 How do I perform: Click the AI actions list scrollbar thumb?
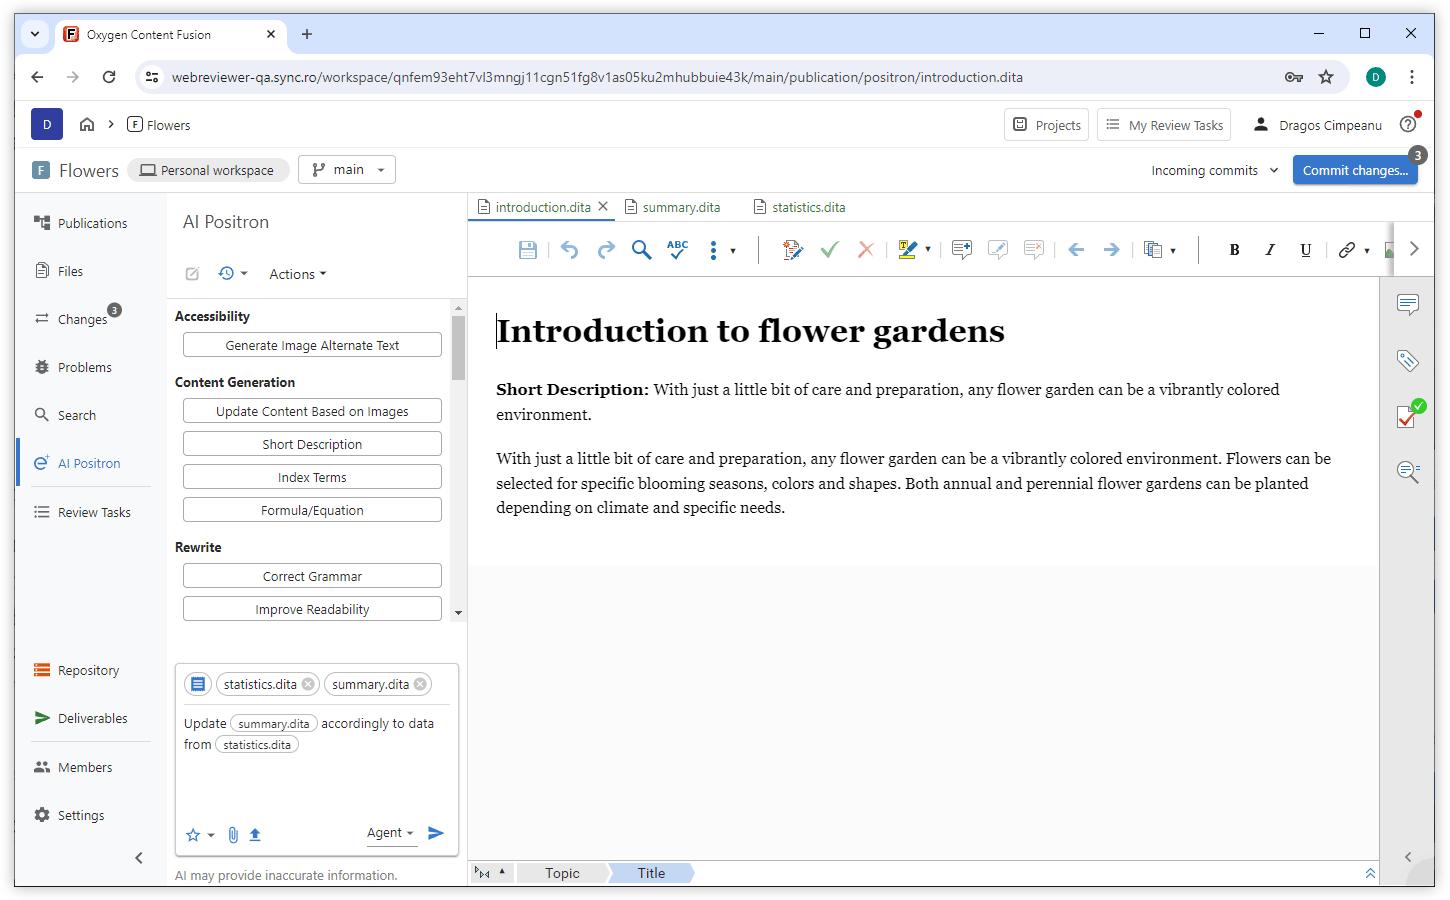pyautogui.click(x=458, y=348)
